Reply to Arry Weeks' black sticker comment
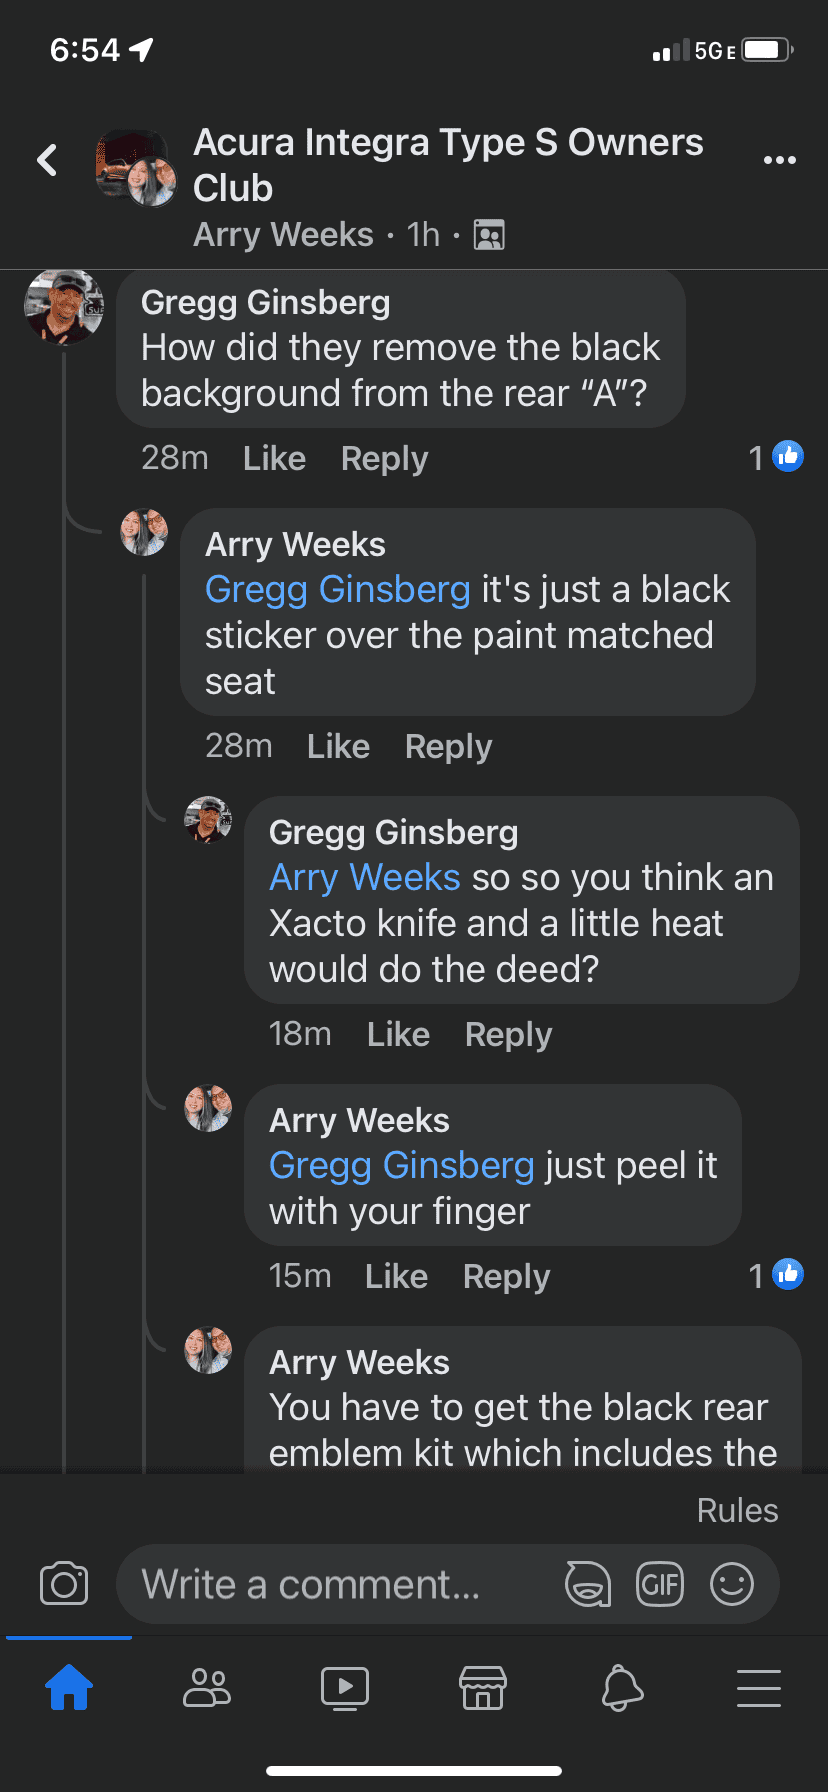828x1792 pixels. click(x=448, y=747)
